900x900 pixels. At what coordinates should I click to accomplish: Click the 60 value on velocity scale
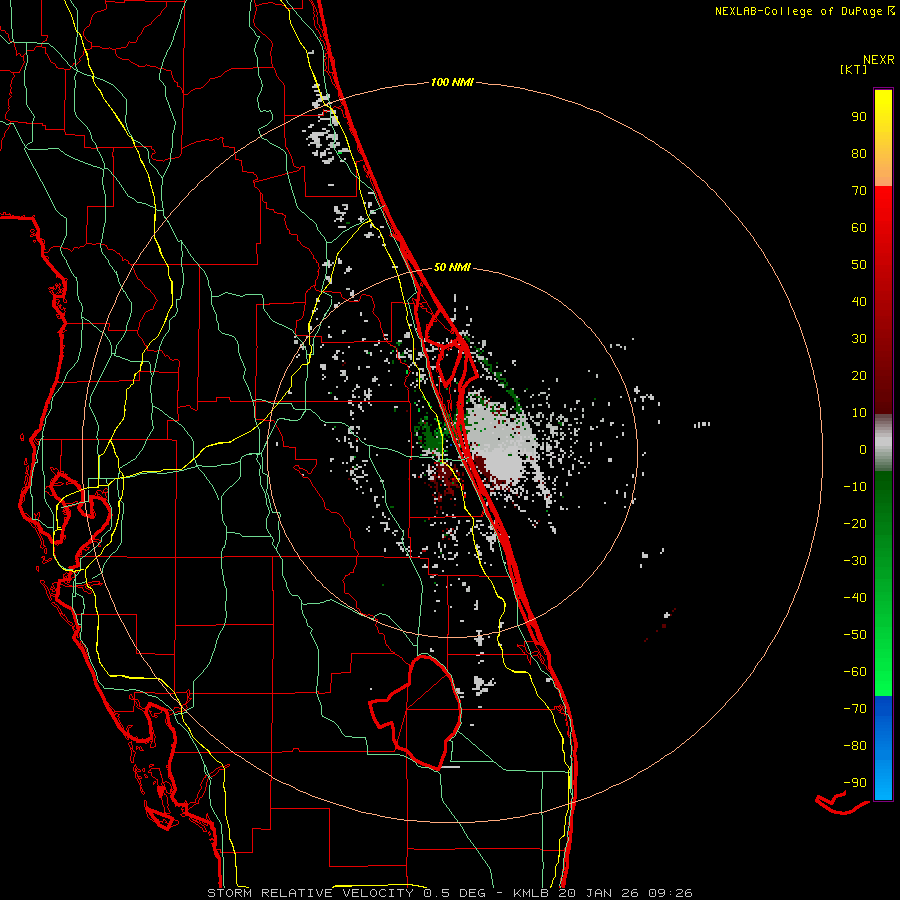[x=859, y=227]
